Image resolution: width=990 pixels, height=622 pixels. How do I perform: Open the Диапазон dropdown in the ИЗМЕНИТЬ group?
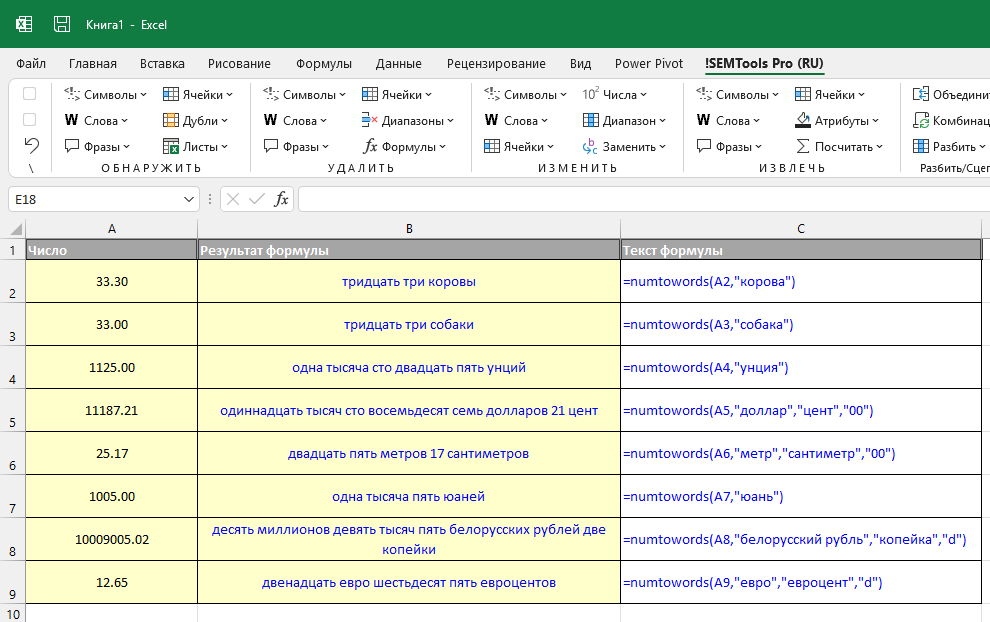(624, 121)
